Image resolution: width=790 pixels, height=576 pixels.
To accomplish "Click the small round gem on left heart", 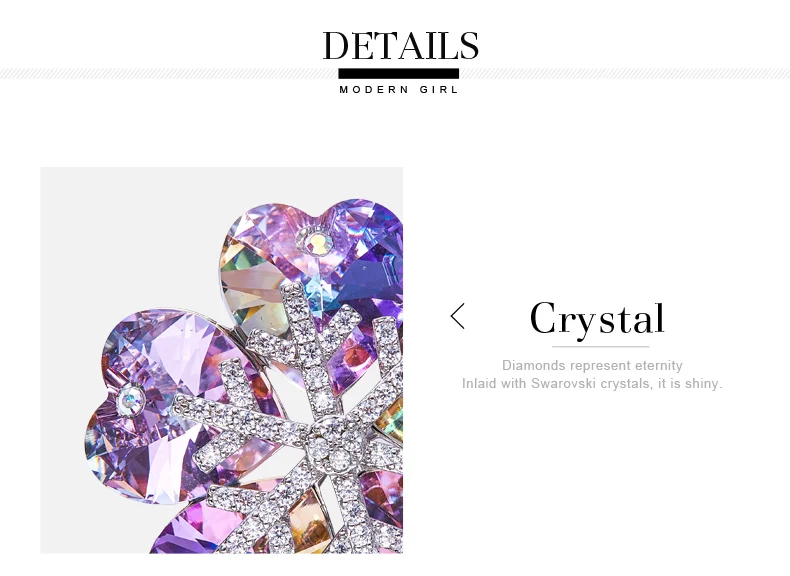I will click(132, 400).
